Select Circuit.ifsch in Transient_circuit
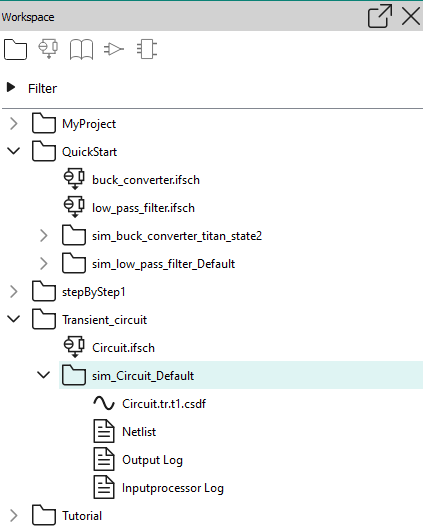 [x=123, y=348]
